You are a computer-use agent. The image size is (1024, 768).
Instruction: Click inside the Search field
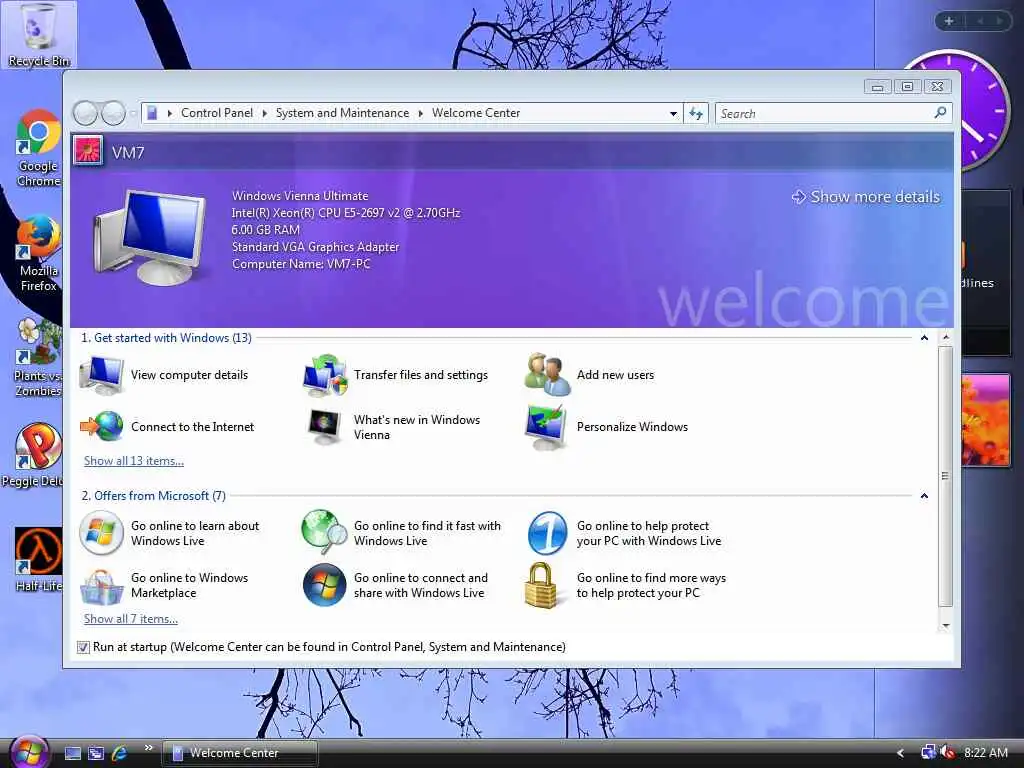point(824,114)
